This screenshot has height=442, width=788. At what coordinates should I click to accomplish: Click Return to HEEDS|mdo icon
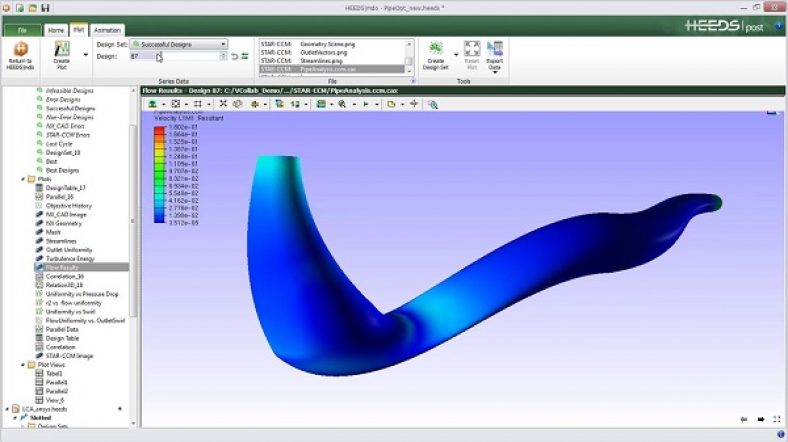(x=21, y=49)
